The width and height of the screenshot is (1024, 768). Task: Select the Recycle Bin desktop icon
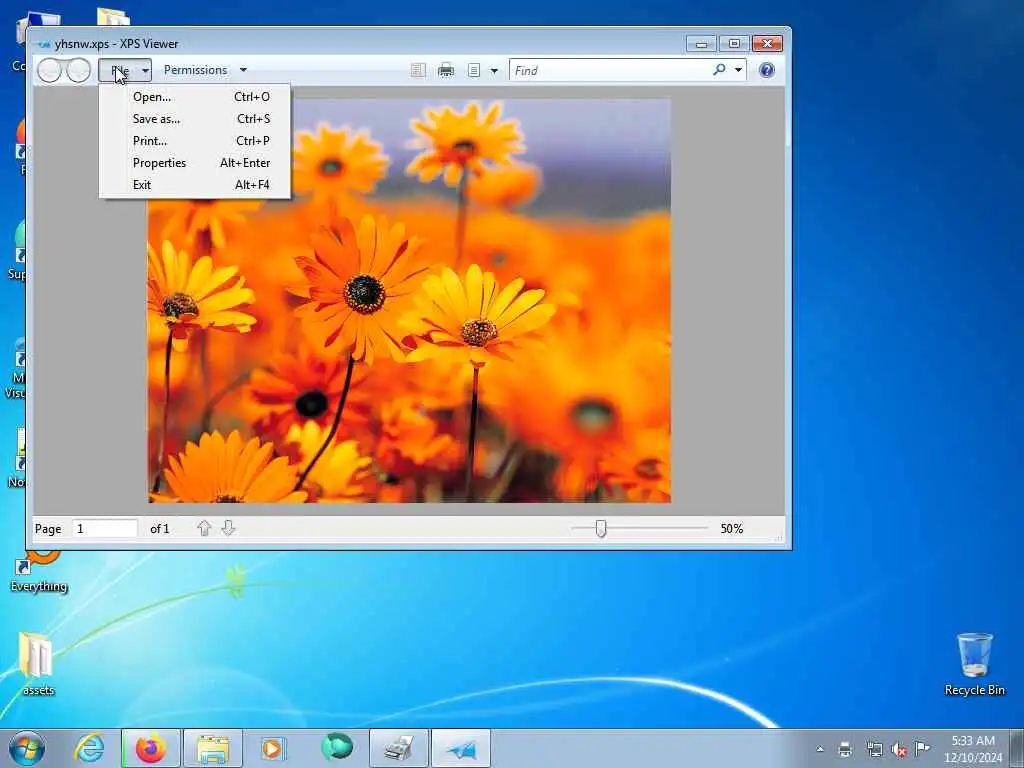[x=974, y=663]
